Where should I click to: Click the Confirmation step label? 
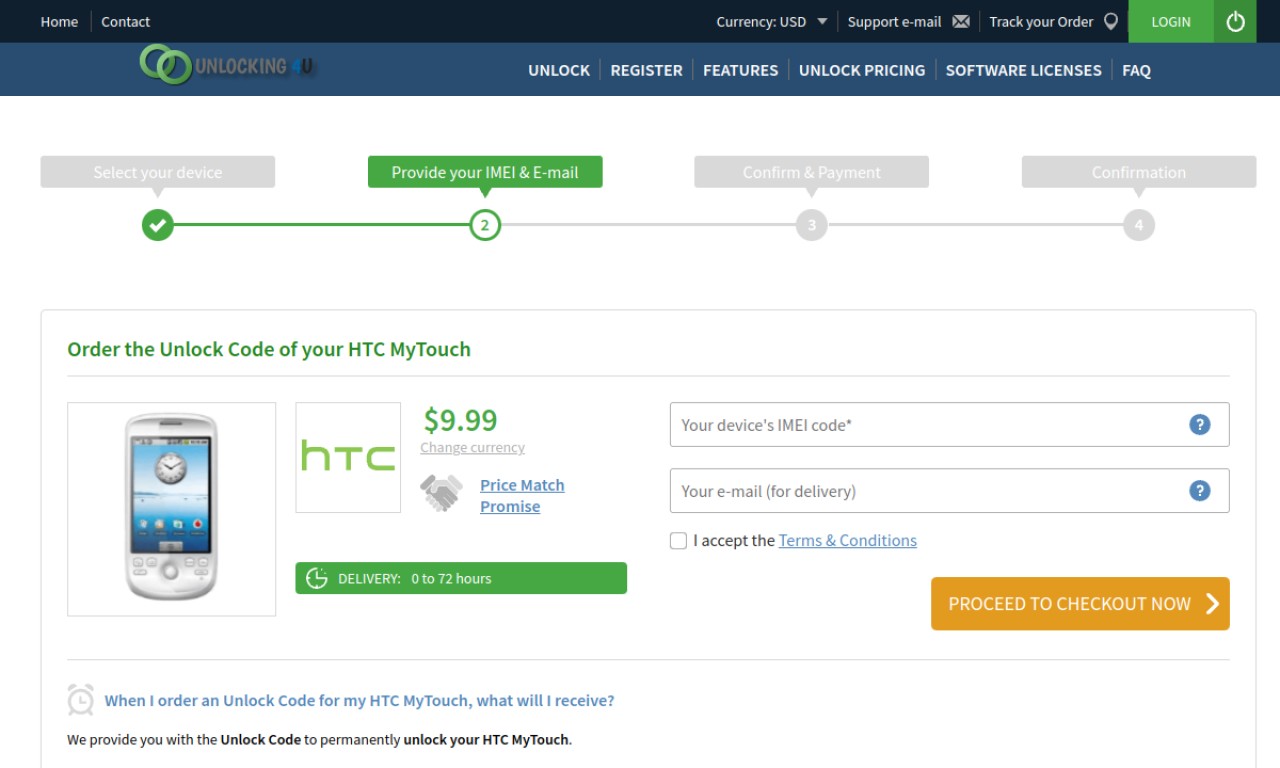pos(1139,172)
